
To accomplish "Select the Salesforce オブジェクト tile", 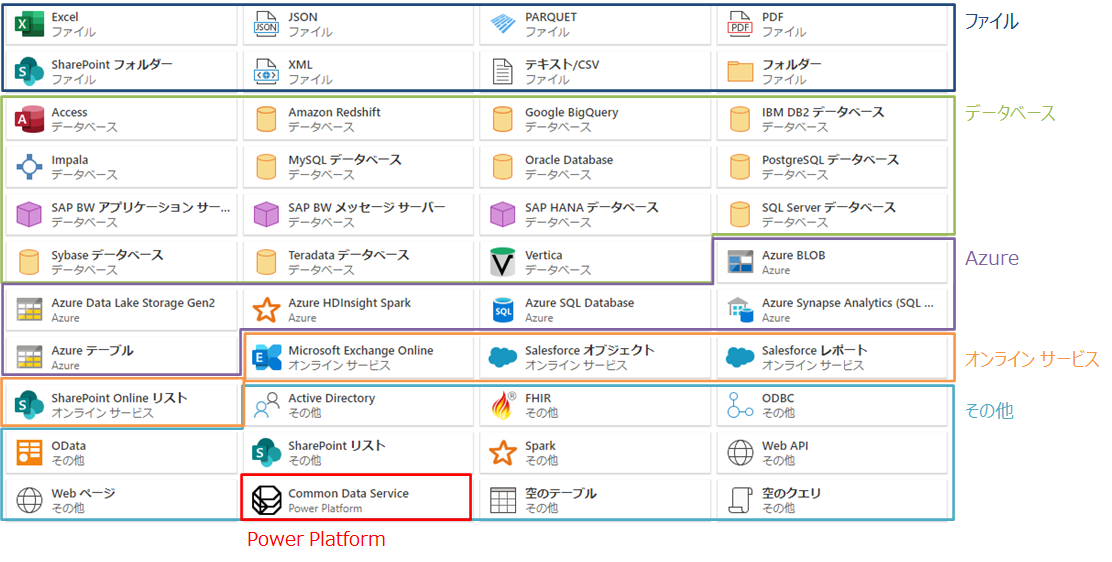I will tap(595, 357).
